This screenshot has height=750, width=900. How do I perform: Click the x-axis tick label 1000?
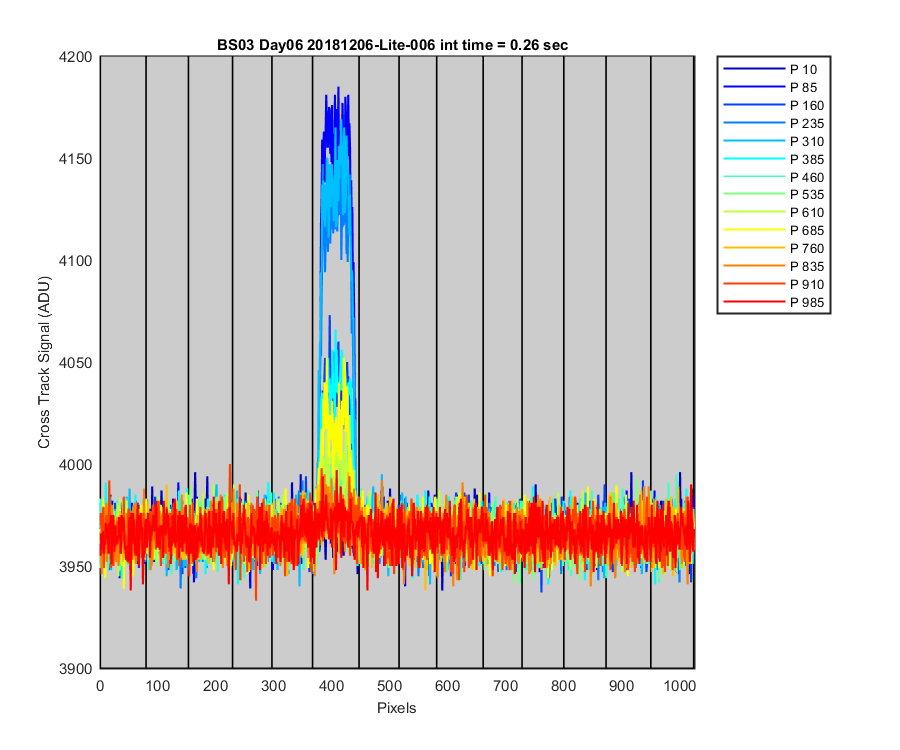[x=680, y=686]
